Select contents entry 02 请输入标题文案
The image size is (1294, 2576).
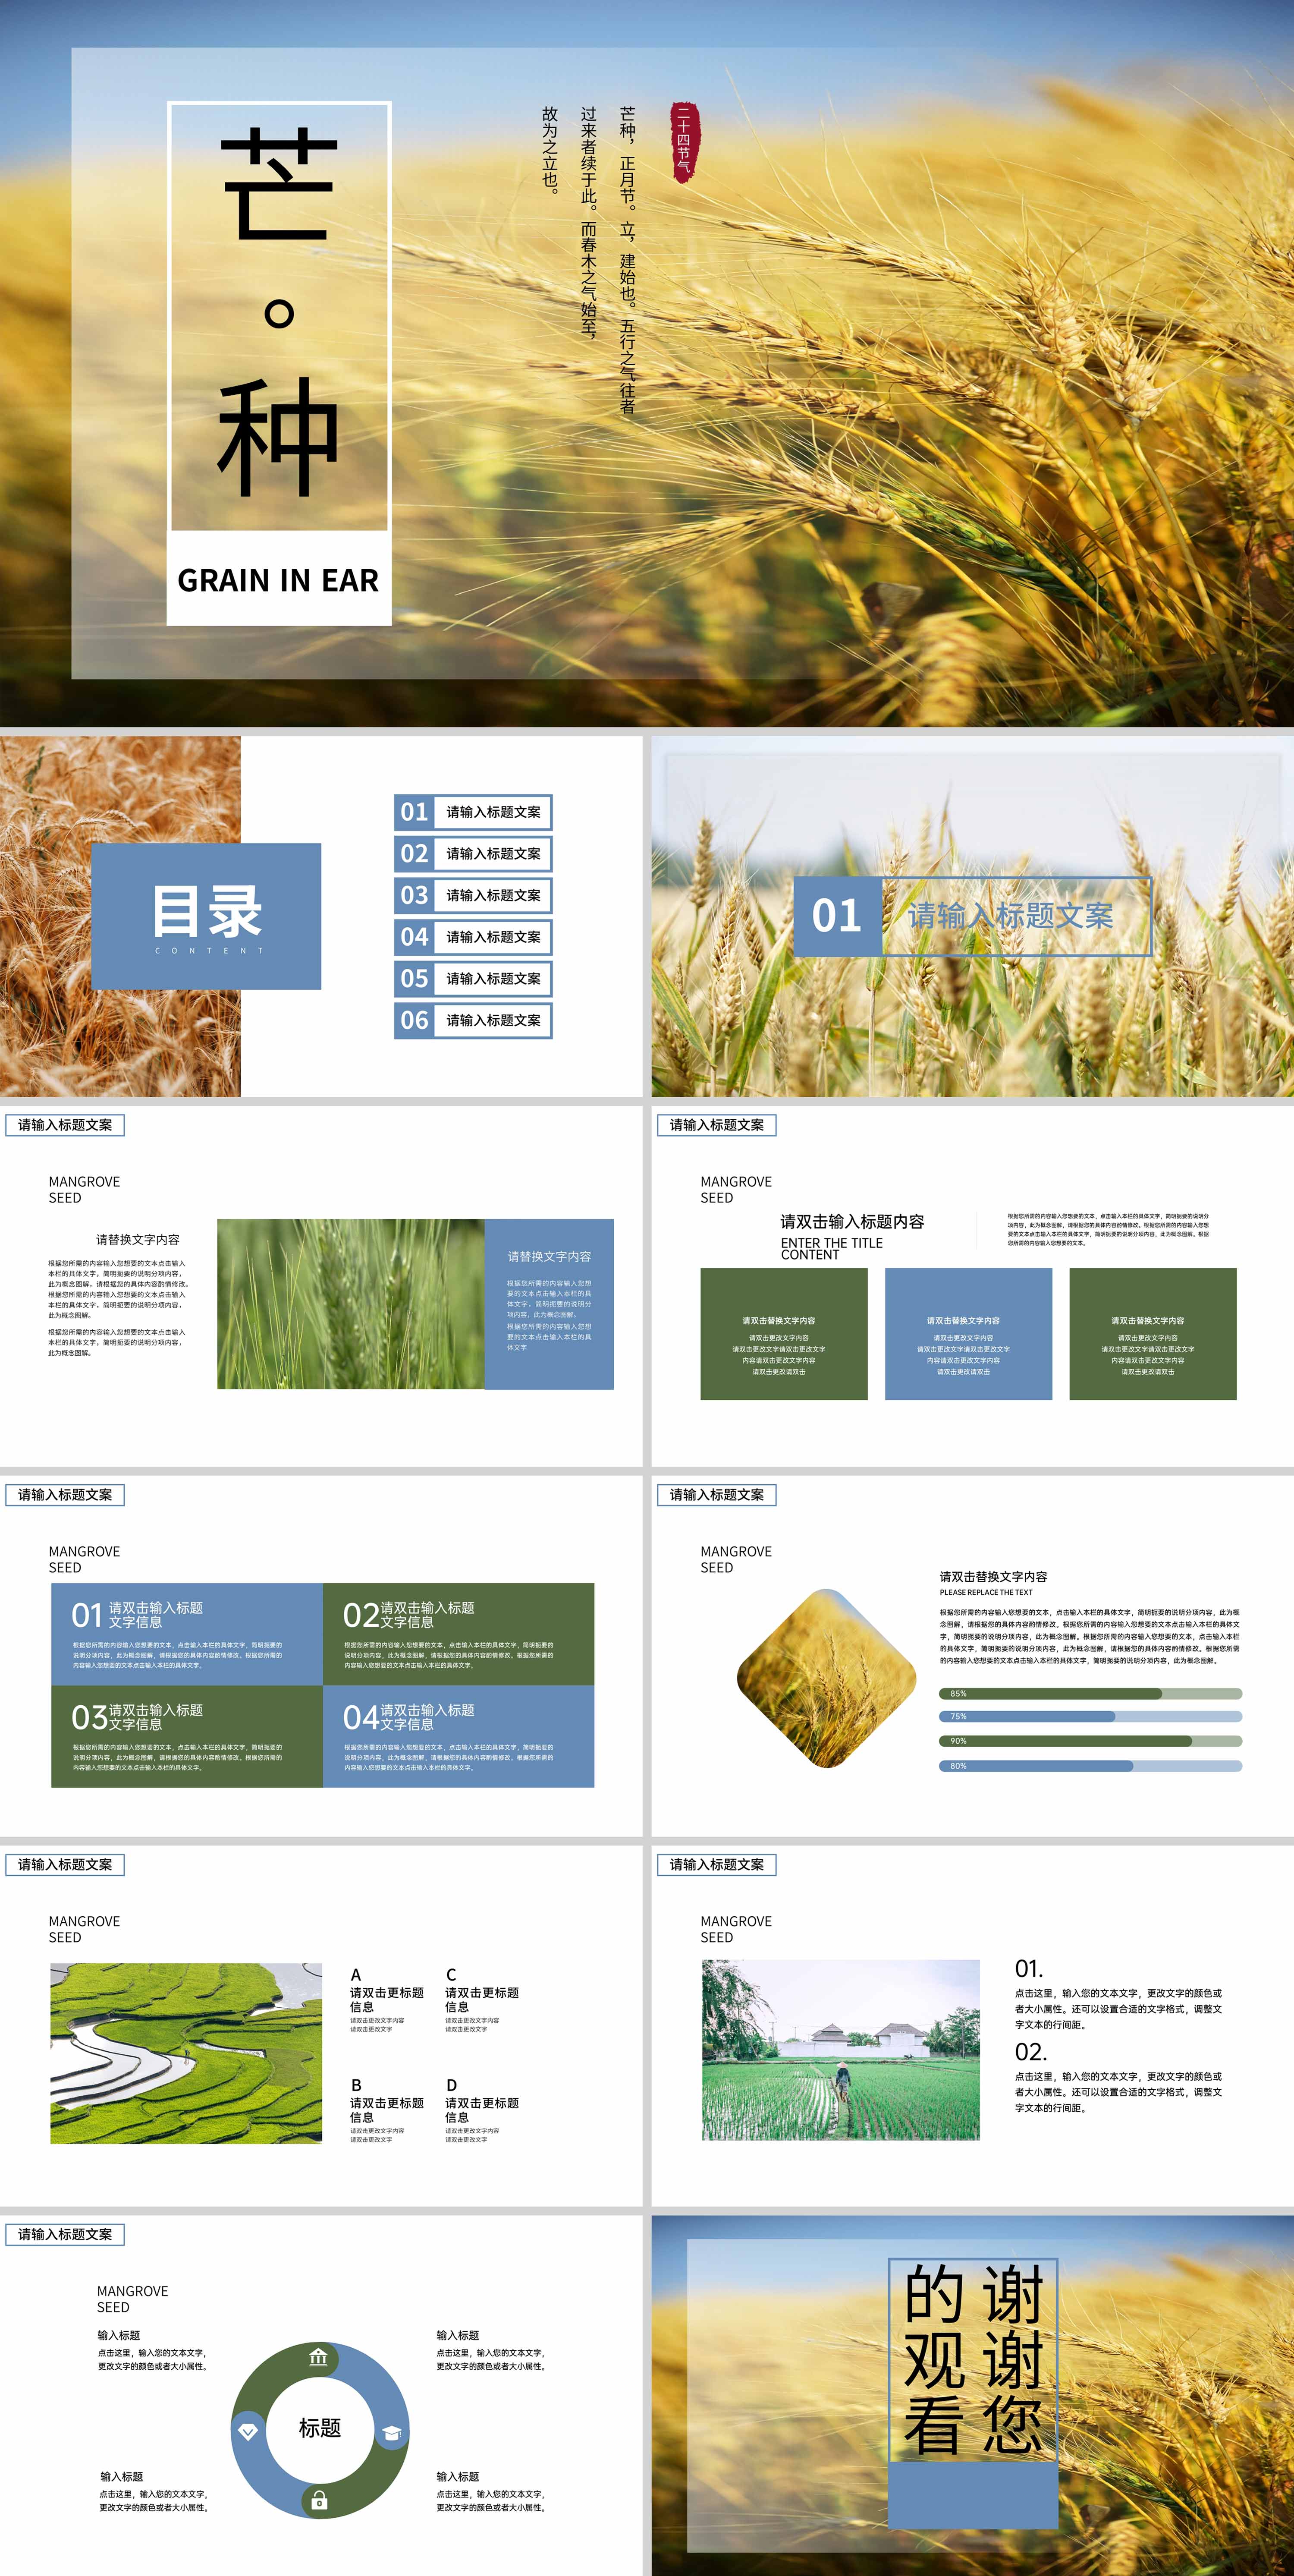pos(473,854)
